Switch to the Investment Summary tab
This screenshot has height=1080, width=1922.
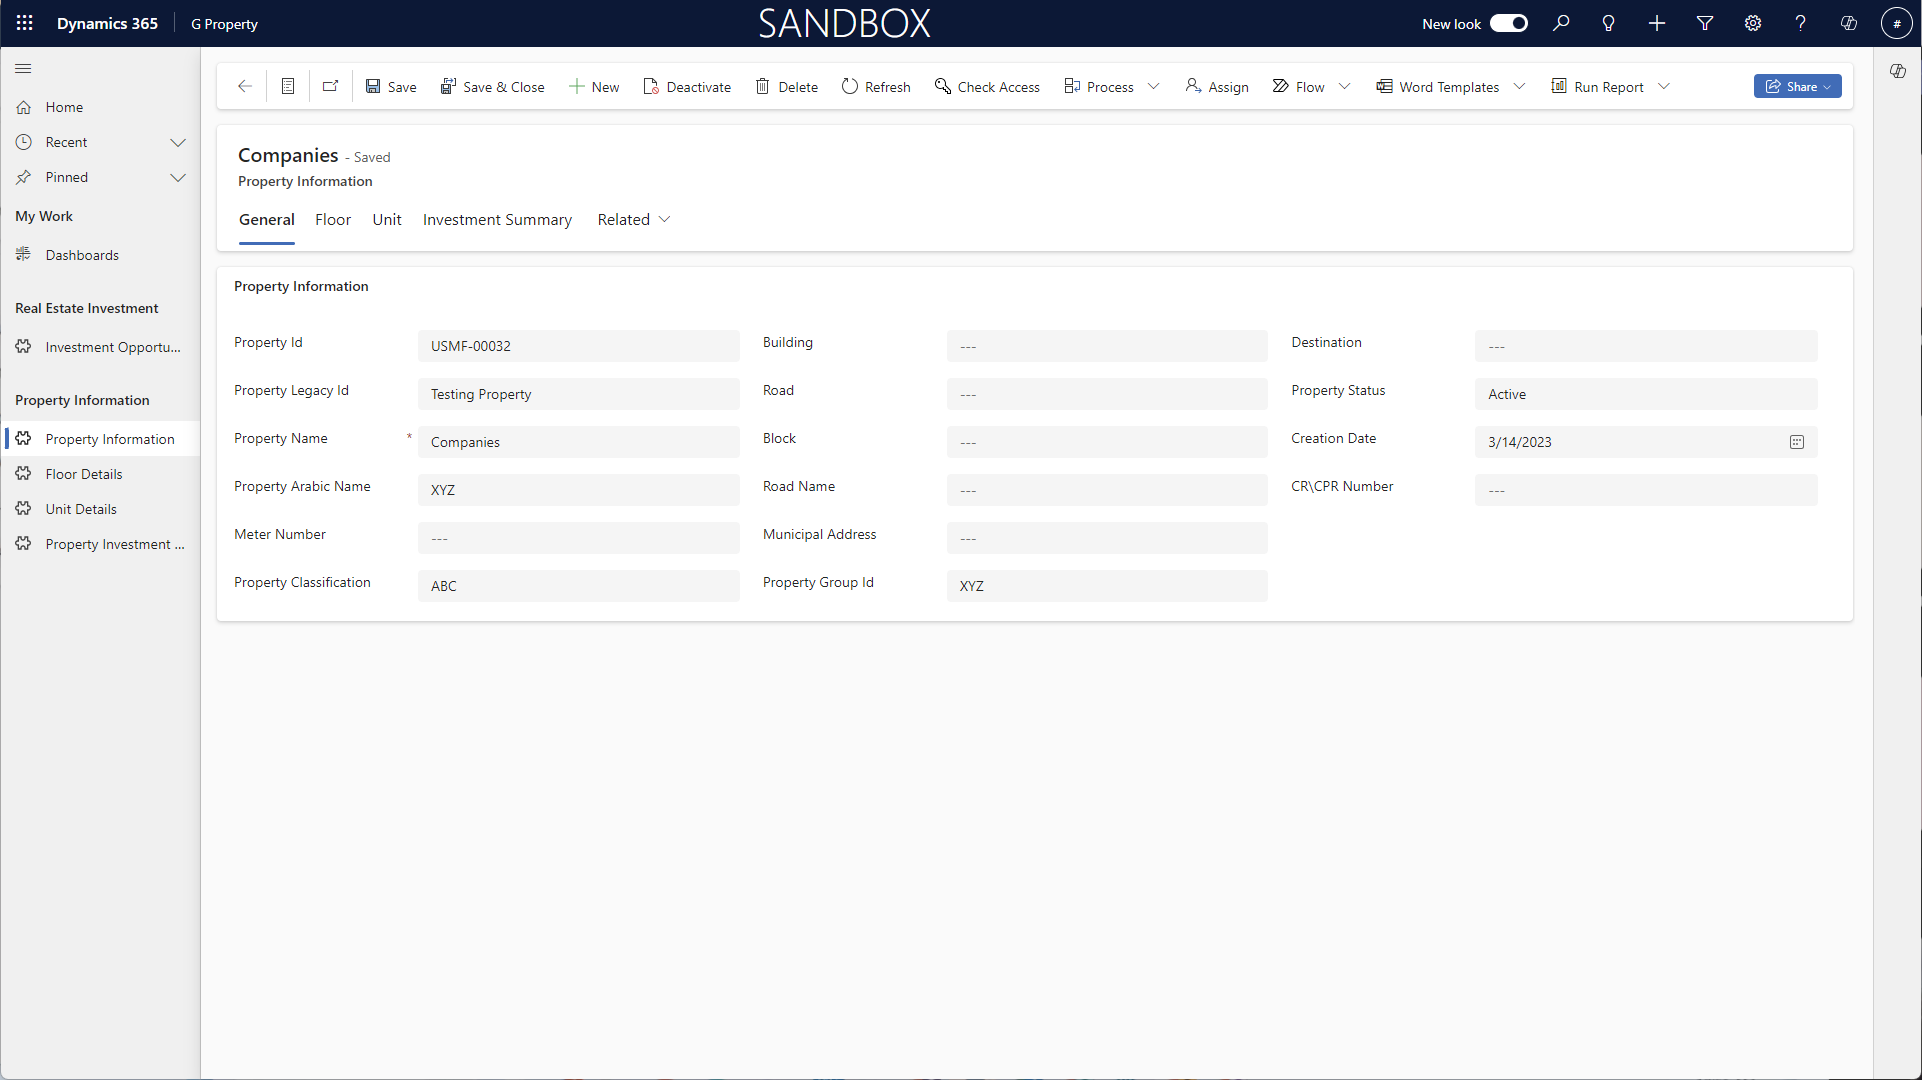(x=497, y=220)
